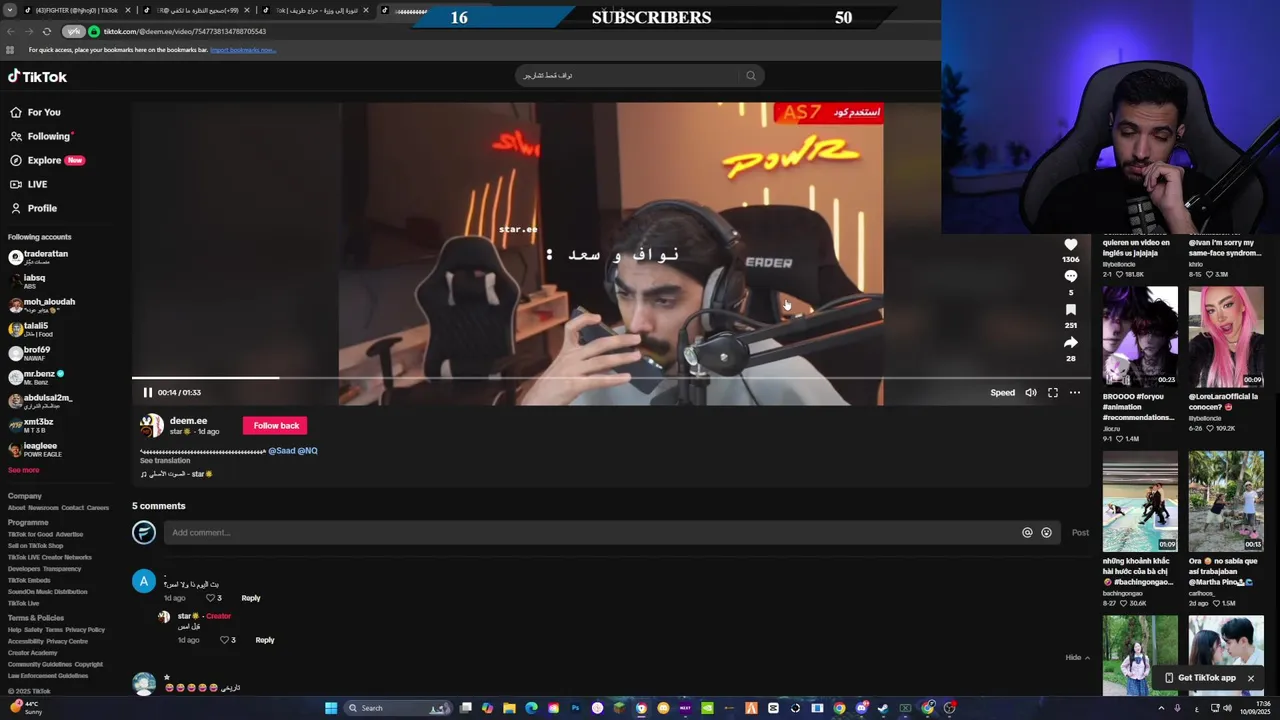This screenshot has height=720, width=1280.
Task: Open comments via the speech bubble icon
Action: (1070, 276)
